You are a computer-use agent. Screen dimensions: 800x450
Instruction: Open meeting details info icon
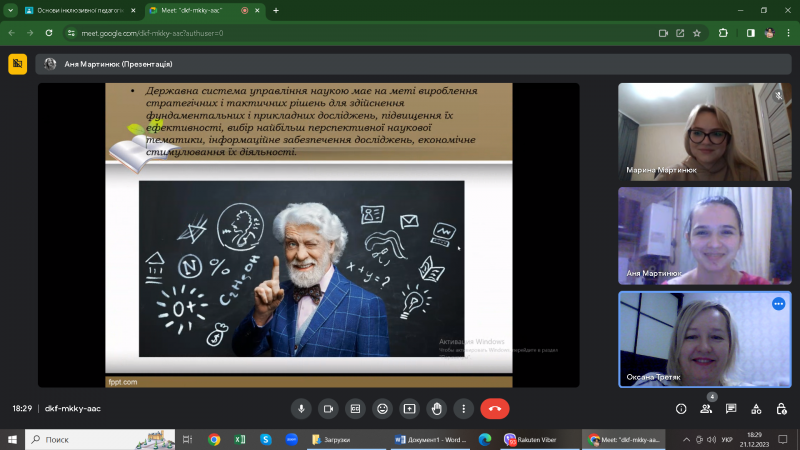(x=681, y=408)
